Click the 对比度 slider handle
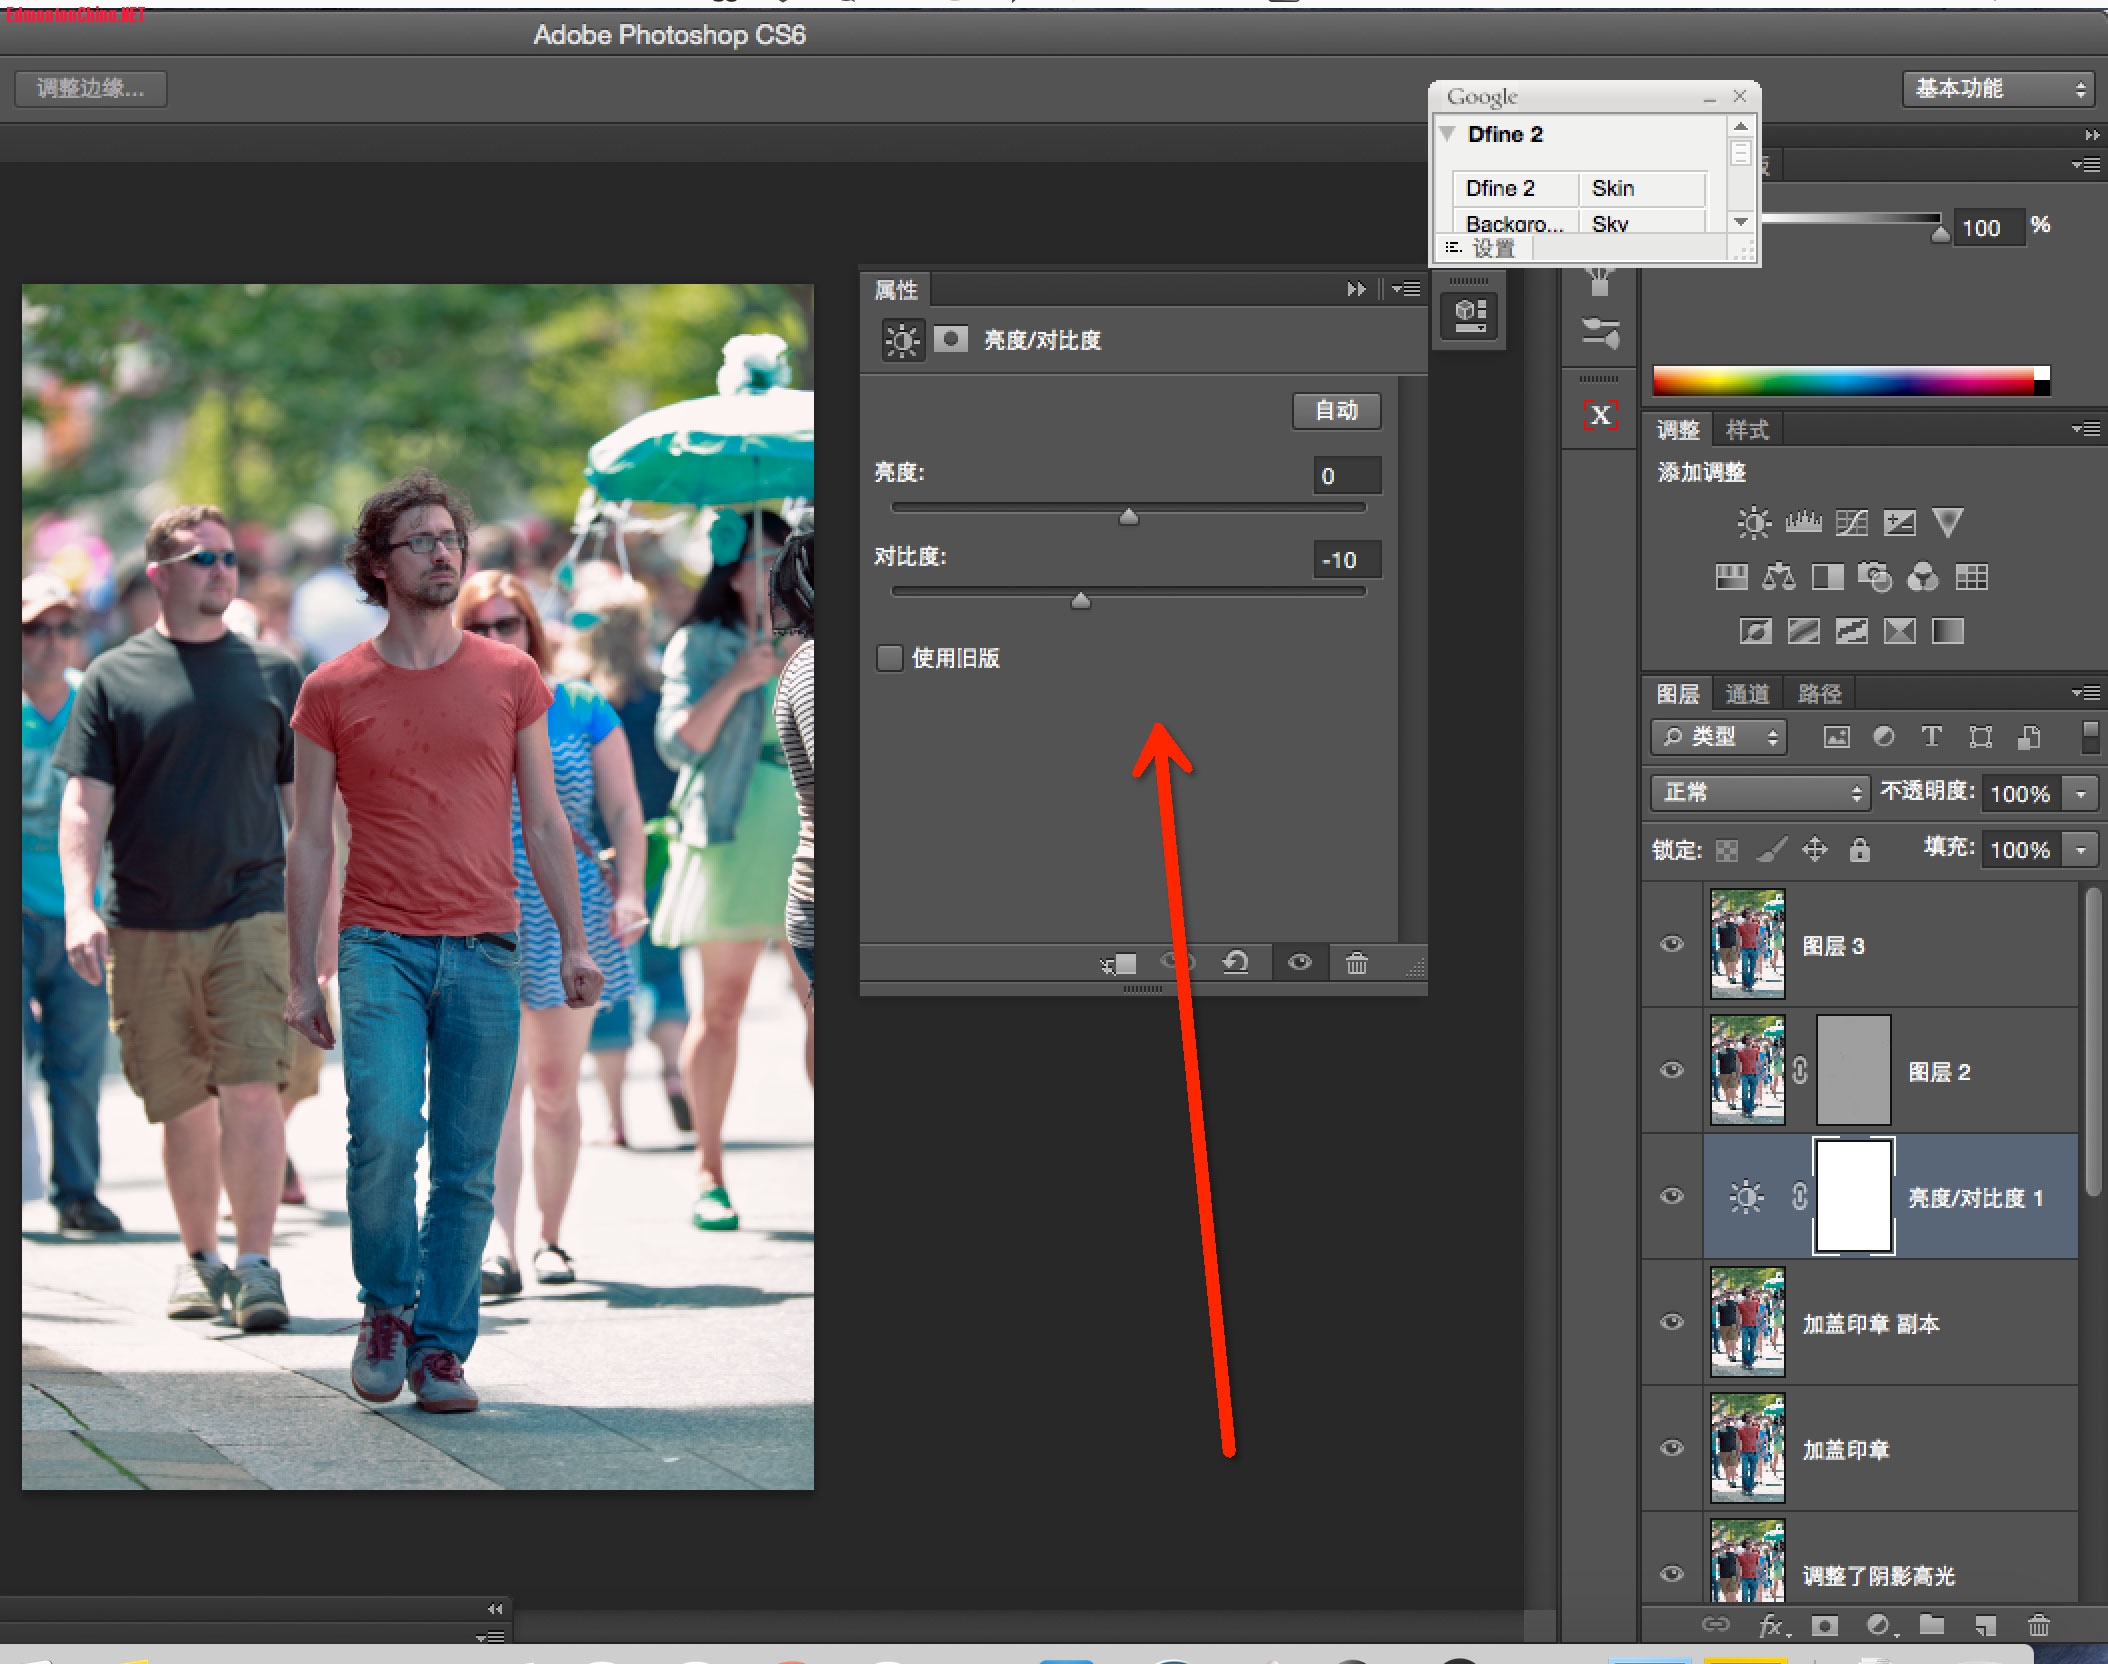2108x1664 pixels. click(x=1080, y=600)
